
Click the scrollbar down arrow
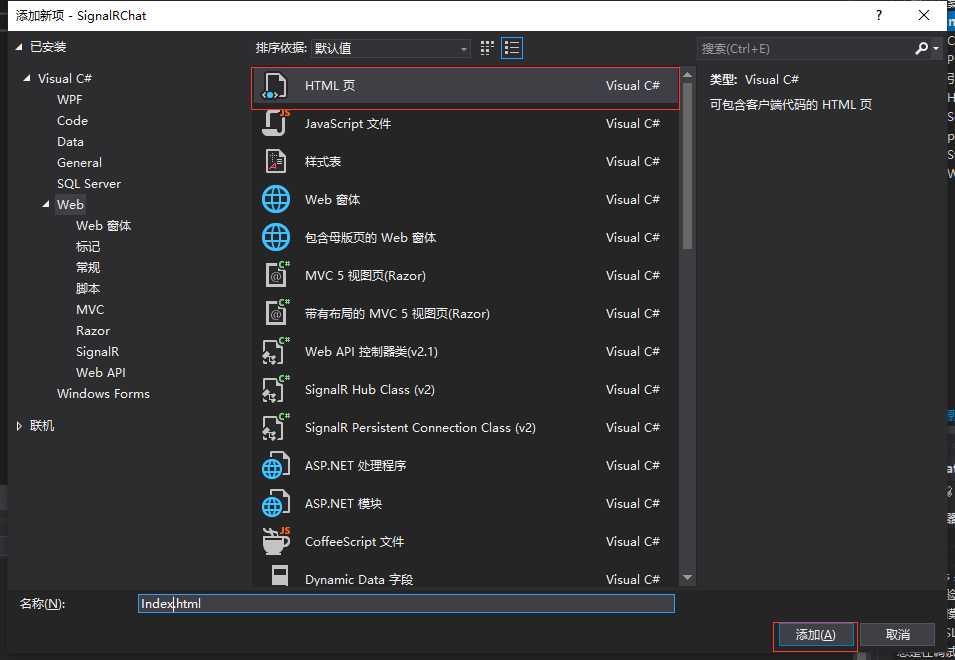tap(688, 577)
